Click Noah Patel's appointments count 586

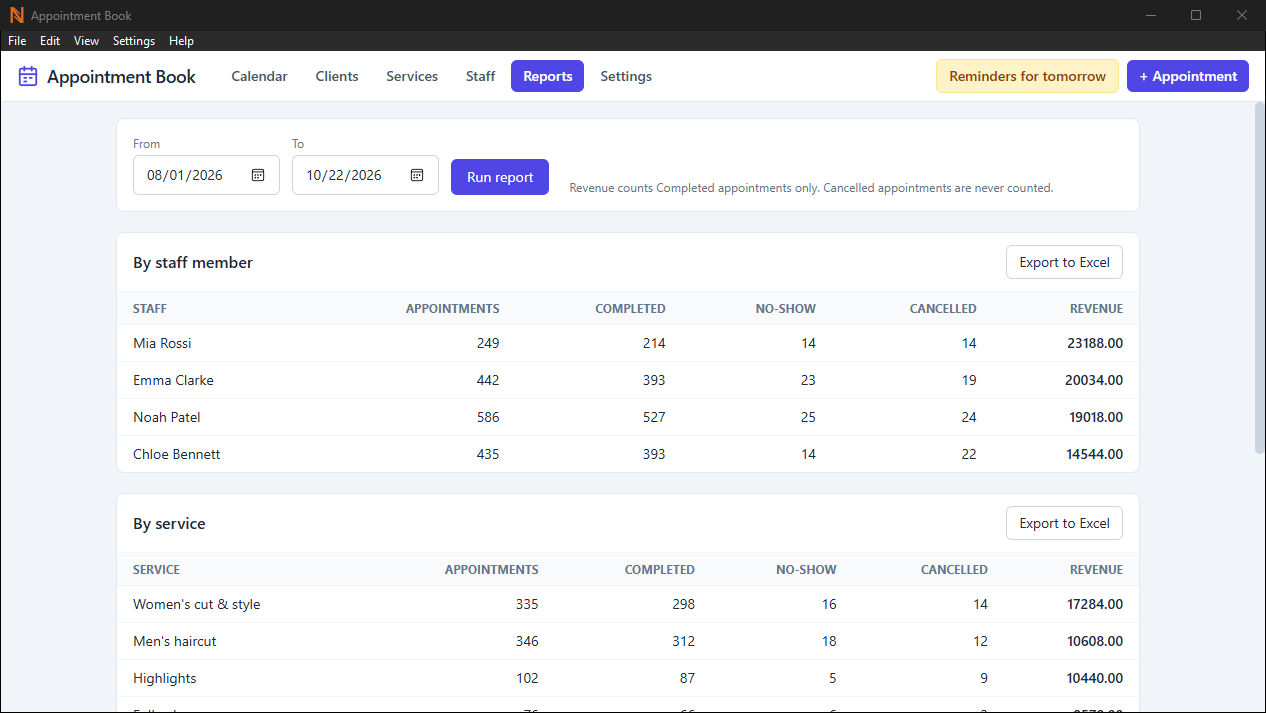[x=487, y=417]
